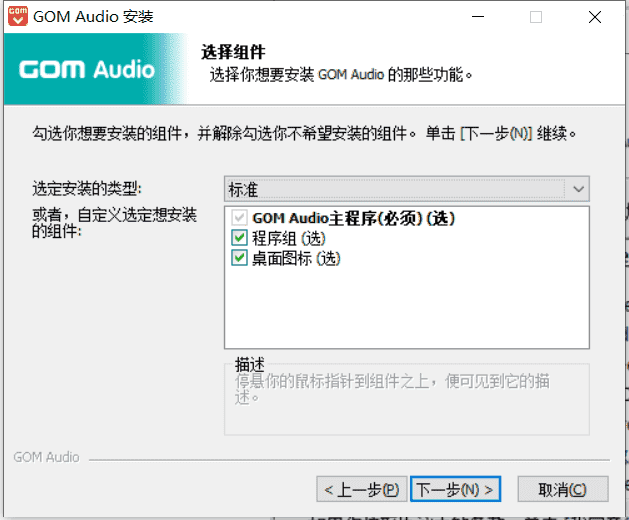629x520 pixels.
Task: Click the GOM Audio logo banner
Action: (95, 69)
